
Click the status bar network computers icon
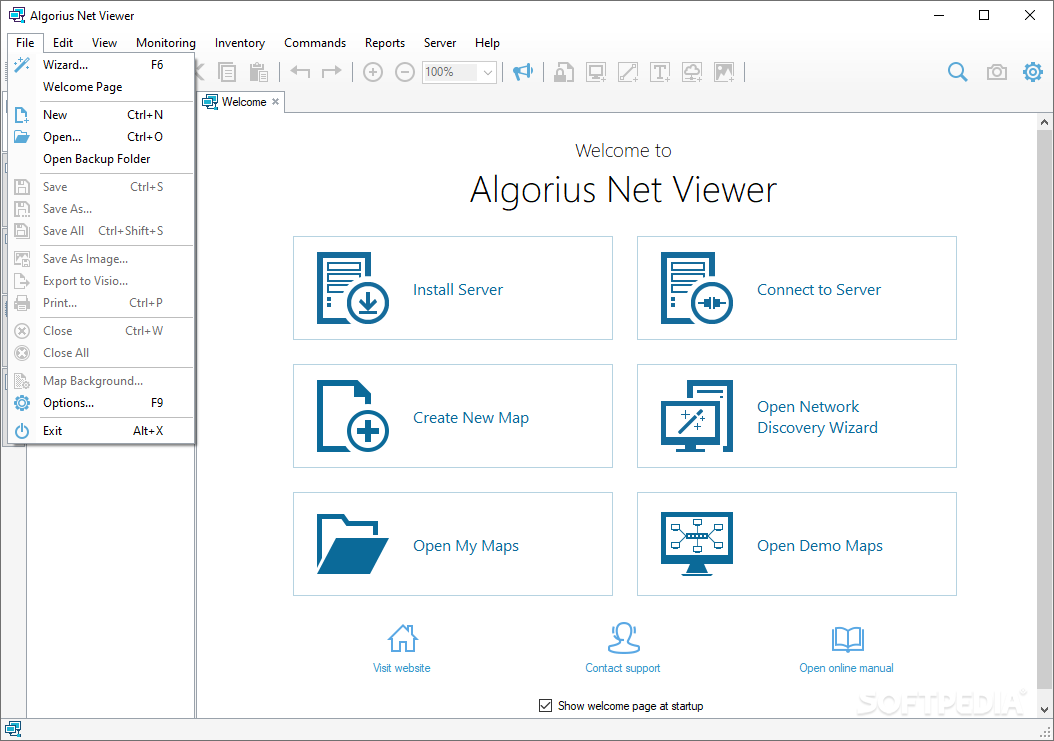click(13, 729)
